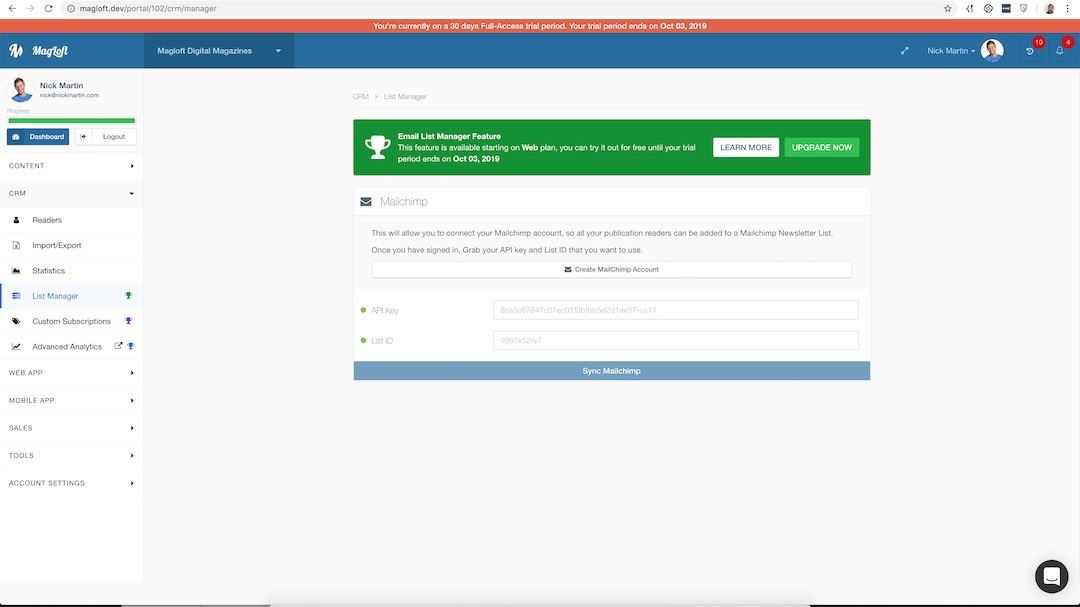Reload the page in browser
Viewport: 1080px width, 607px height.
[48, 8]
